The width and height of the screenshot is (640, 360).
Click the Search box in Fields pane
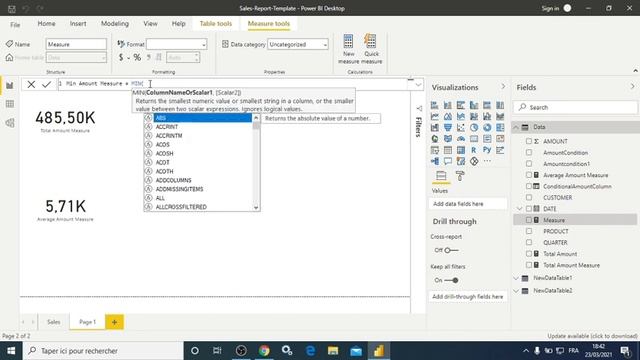coord(575,107)
